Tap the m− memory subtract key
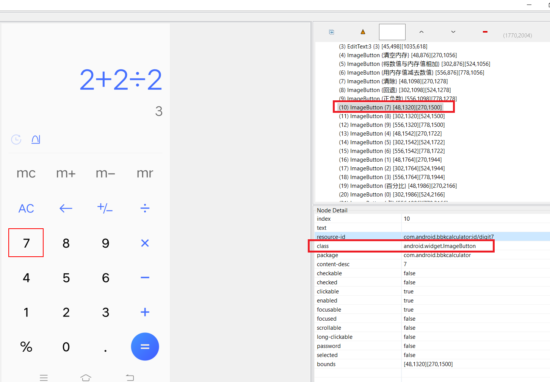 click(x=105, y=173)
